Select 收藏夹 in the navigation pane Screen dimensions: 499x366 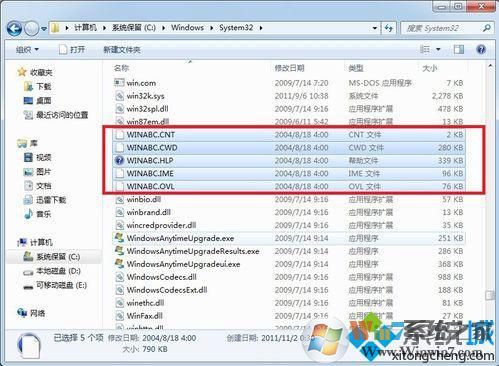click(41, 72)
